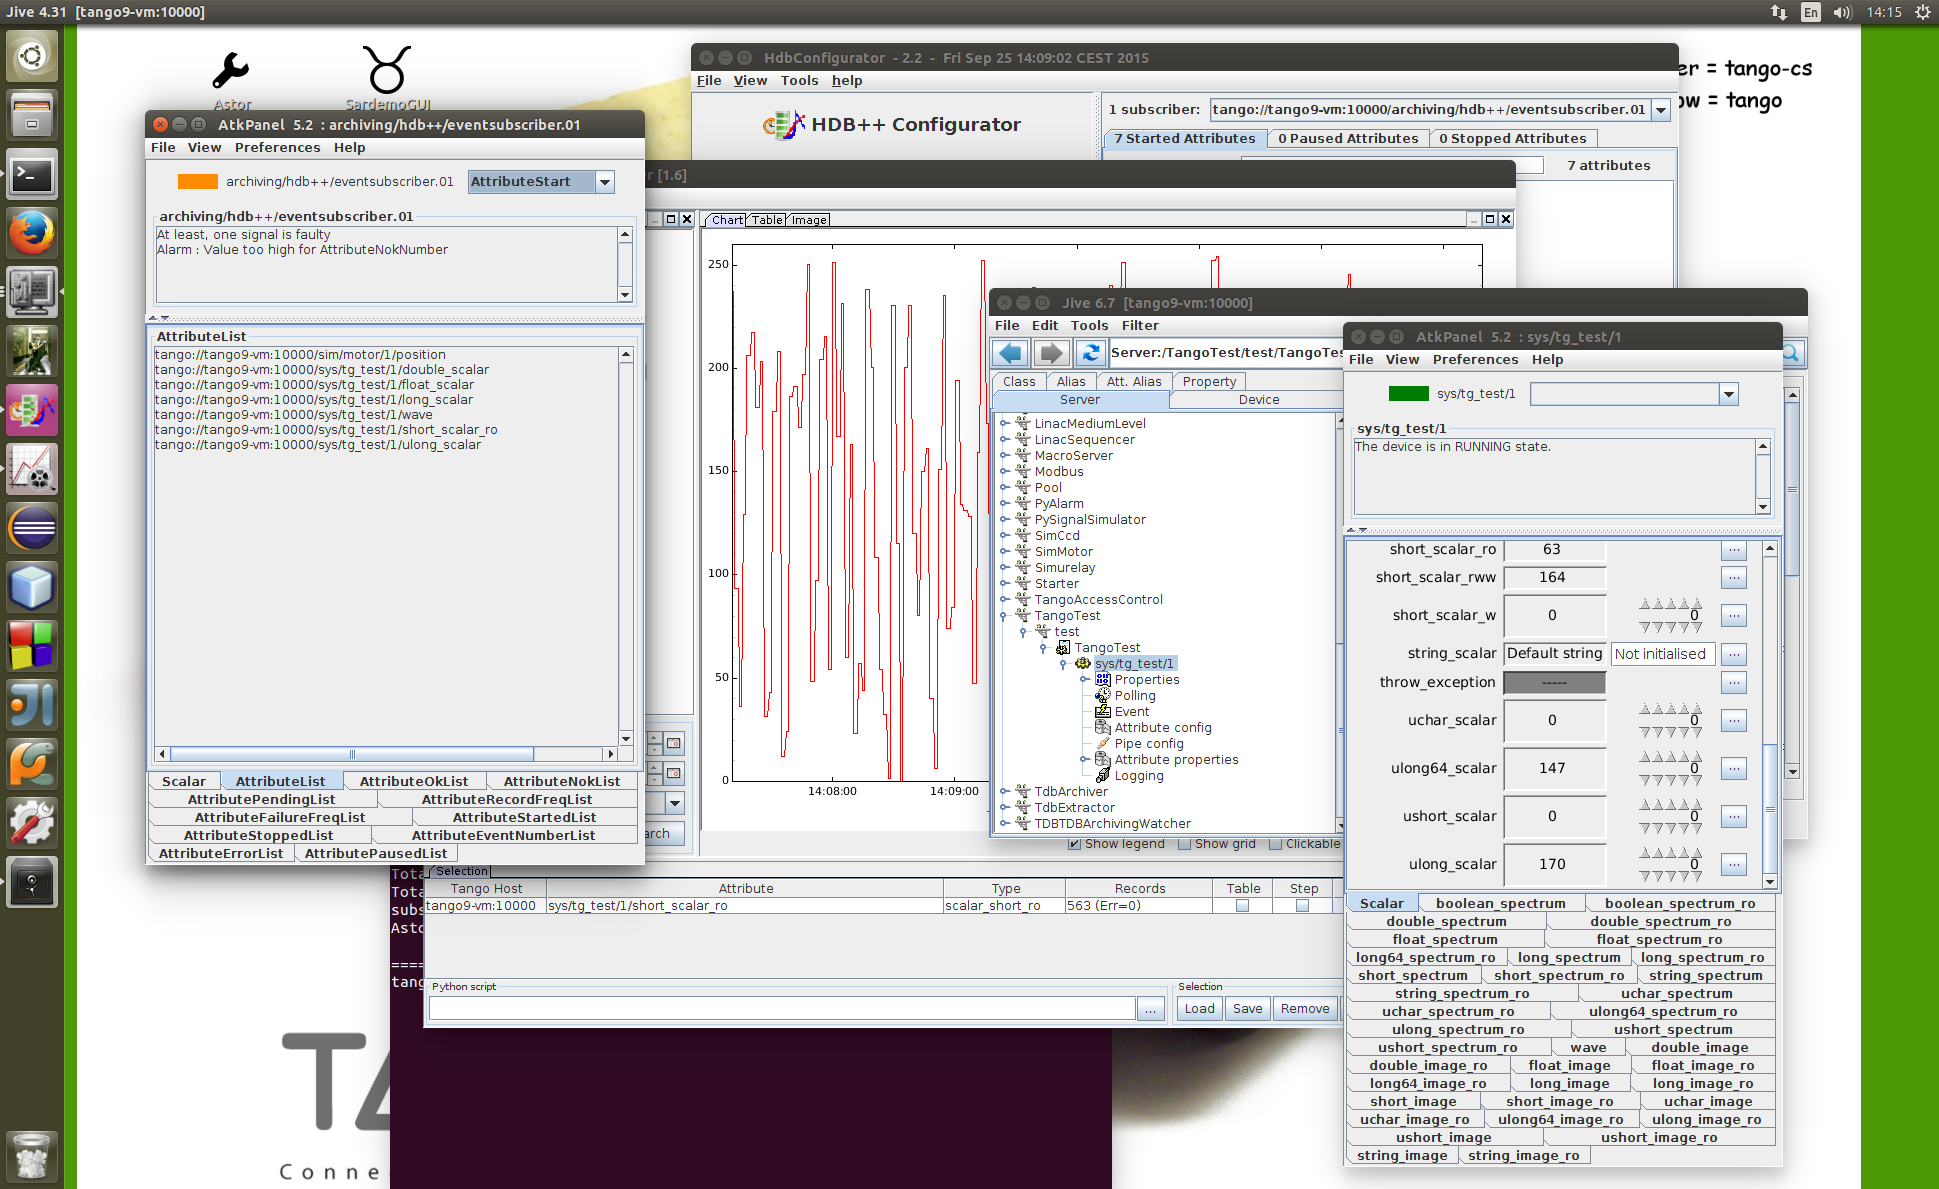Expand the Starter node in the Jive tree

tap(1004, 584)
